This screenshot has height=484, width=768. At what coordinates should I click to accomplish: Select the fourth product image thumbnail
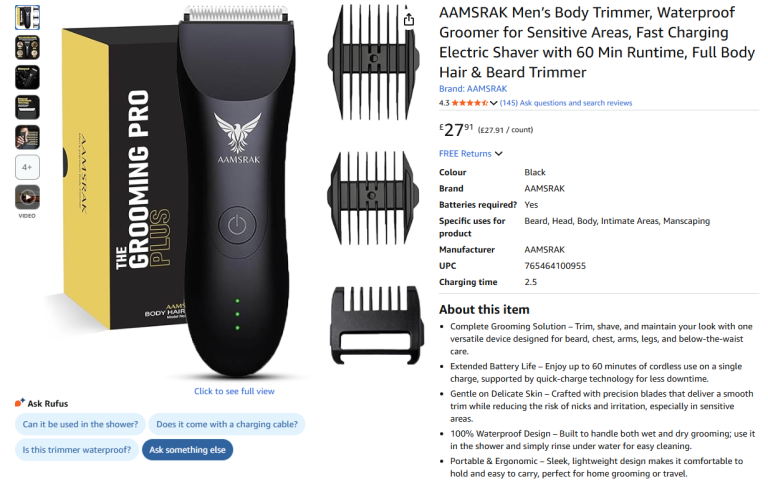coord(27,107)
